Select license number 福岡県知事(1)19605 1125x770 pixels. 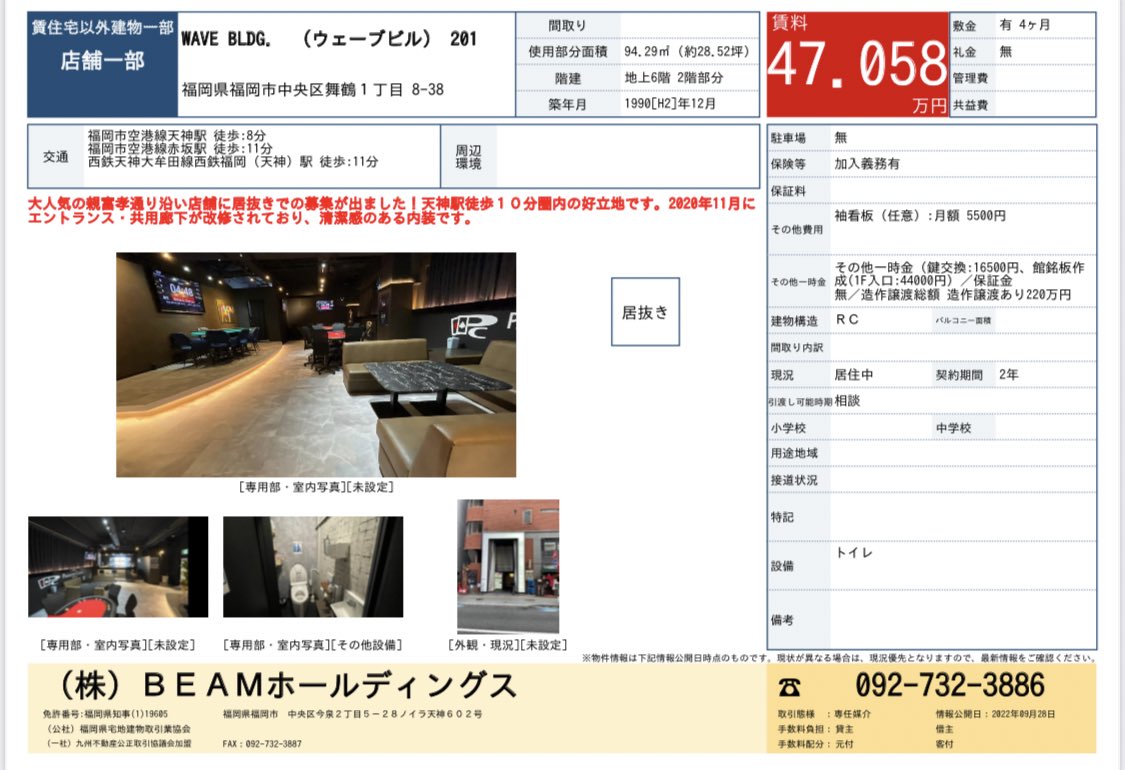(126, 714)
